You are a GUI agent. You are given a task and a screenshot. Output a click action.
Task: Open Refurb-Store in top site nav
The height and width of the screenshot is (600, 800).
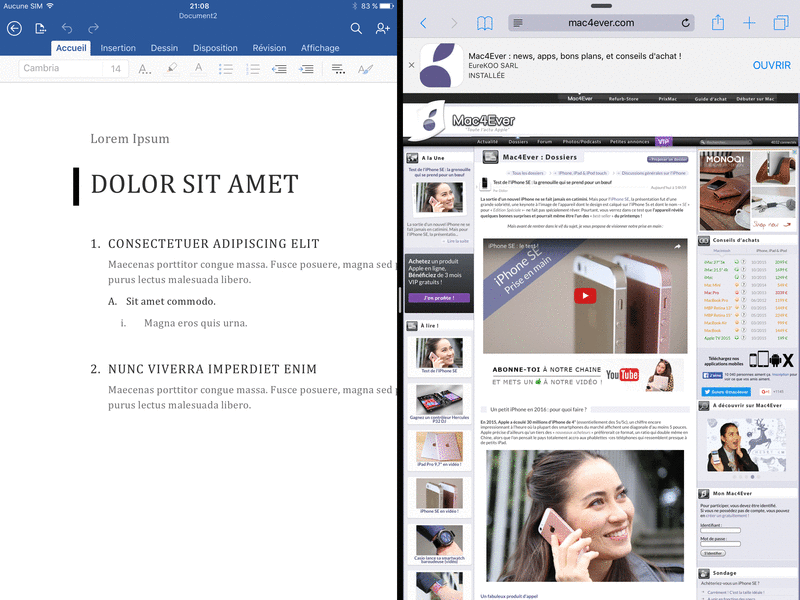tap(623, 99)
